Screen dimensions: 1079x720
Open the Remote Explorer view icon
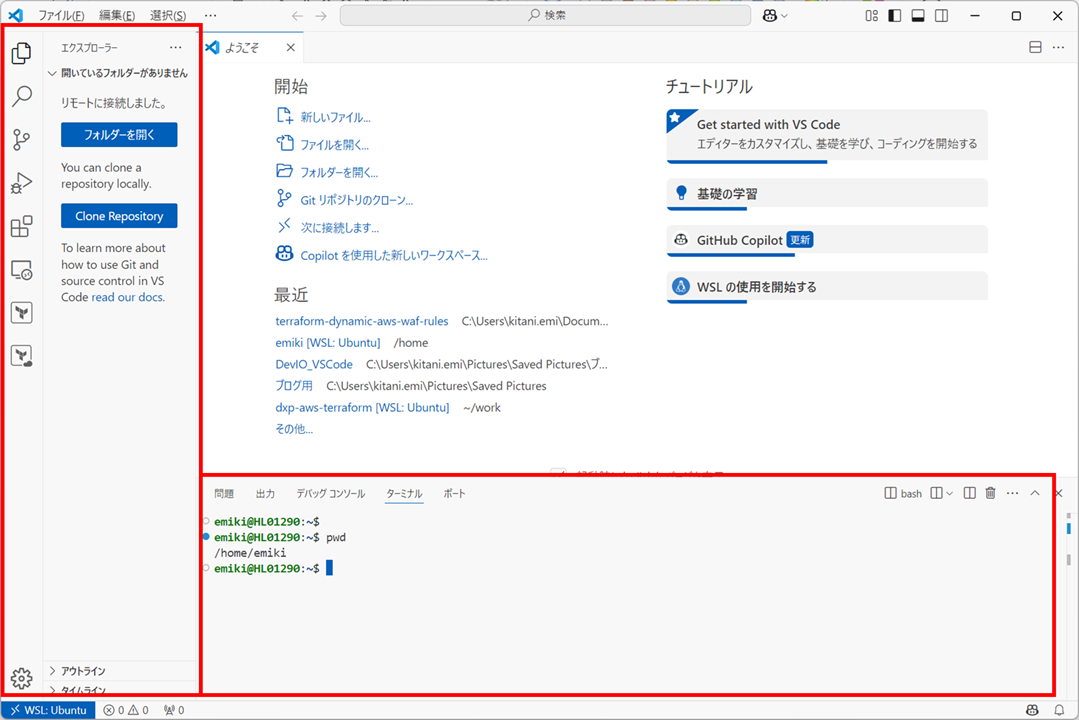(x=21, y=270)
